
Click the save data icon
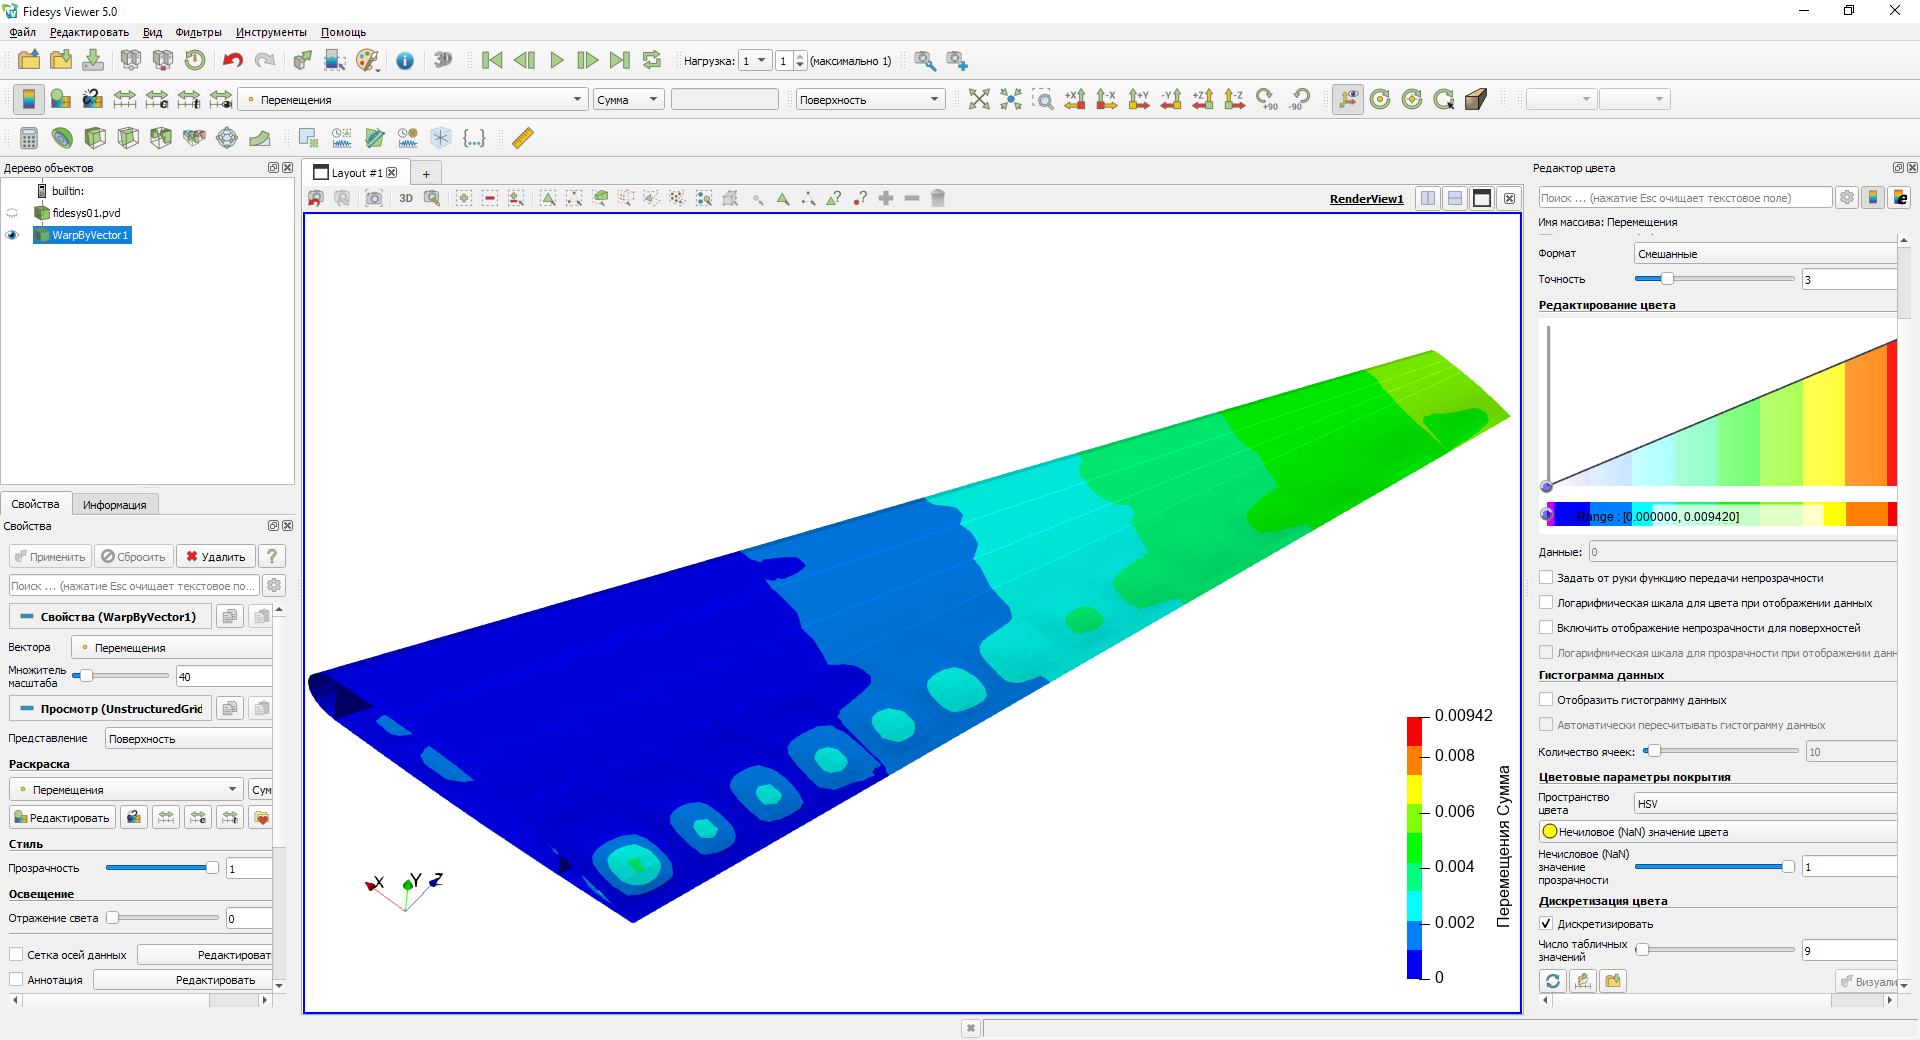(x=93, y=60)
